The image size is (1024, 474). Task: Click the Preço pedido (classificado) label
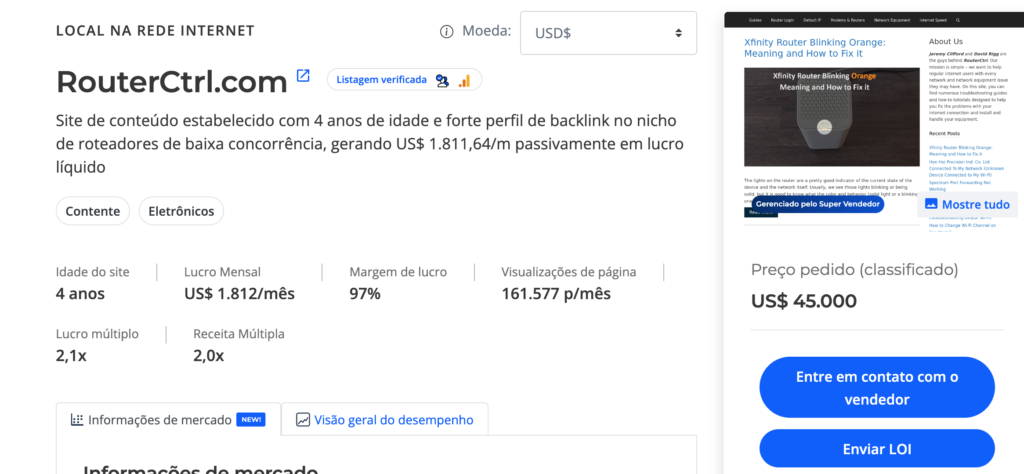[854, 270]
